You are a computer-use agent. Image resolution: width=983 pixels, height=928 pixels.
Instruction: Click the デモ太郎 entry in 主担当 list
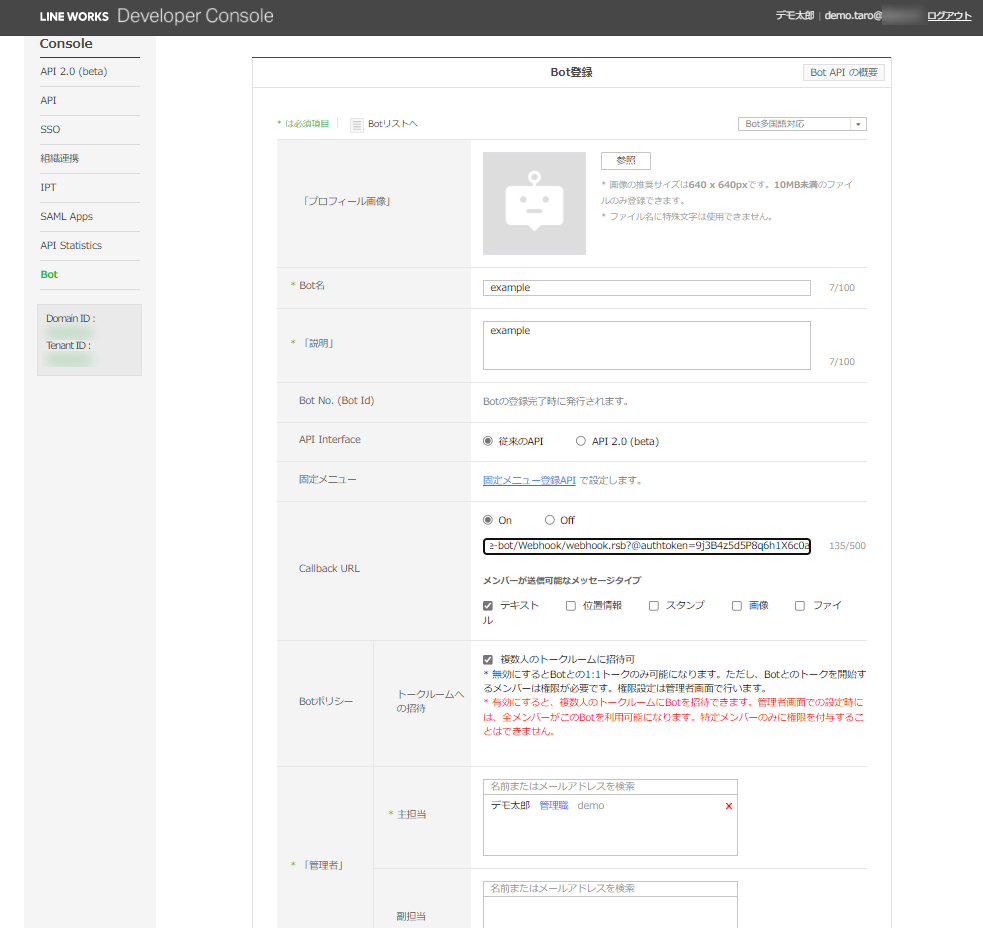coord(510,806)
